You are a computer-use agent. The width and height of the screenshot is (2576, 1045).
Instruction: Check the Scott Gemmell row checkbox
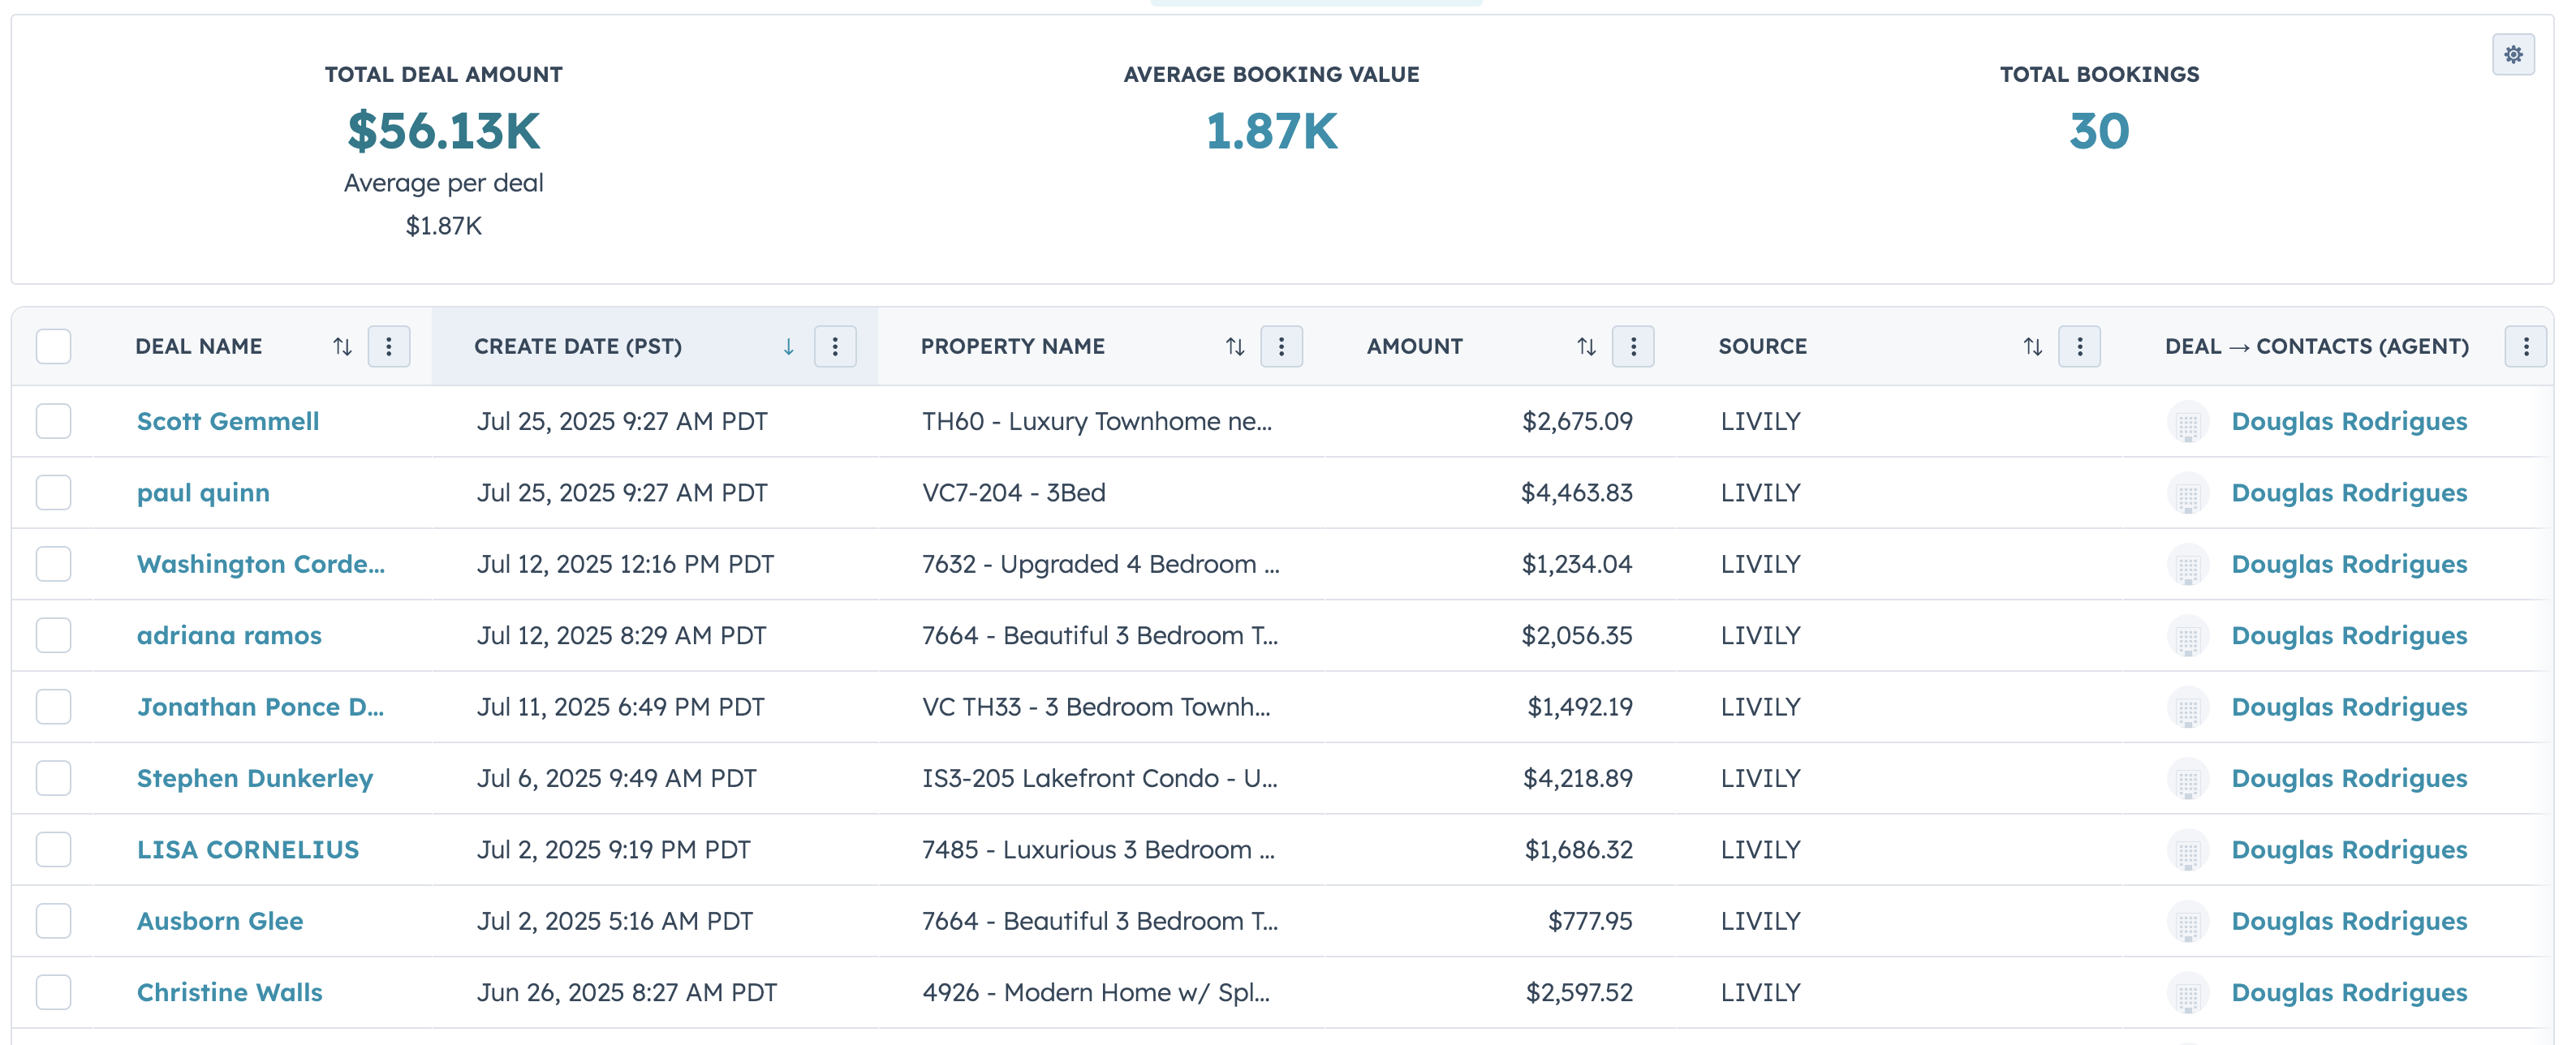click(x=54, y=421)
